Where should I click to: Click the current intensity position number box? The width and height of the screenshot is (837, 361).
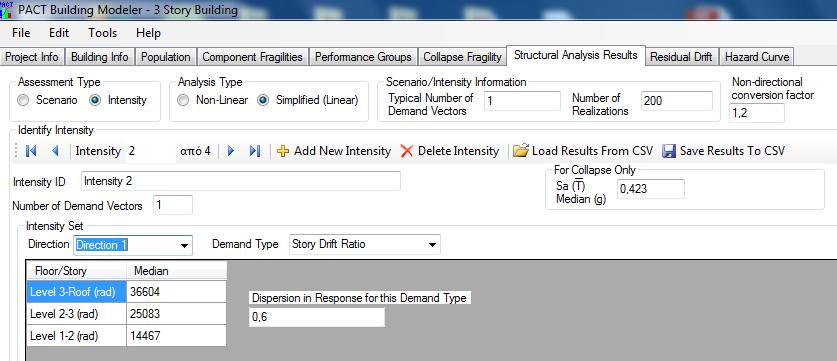pos(151,151)
